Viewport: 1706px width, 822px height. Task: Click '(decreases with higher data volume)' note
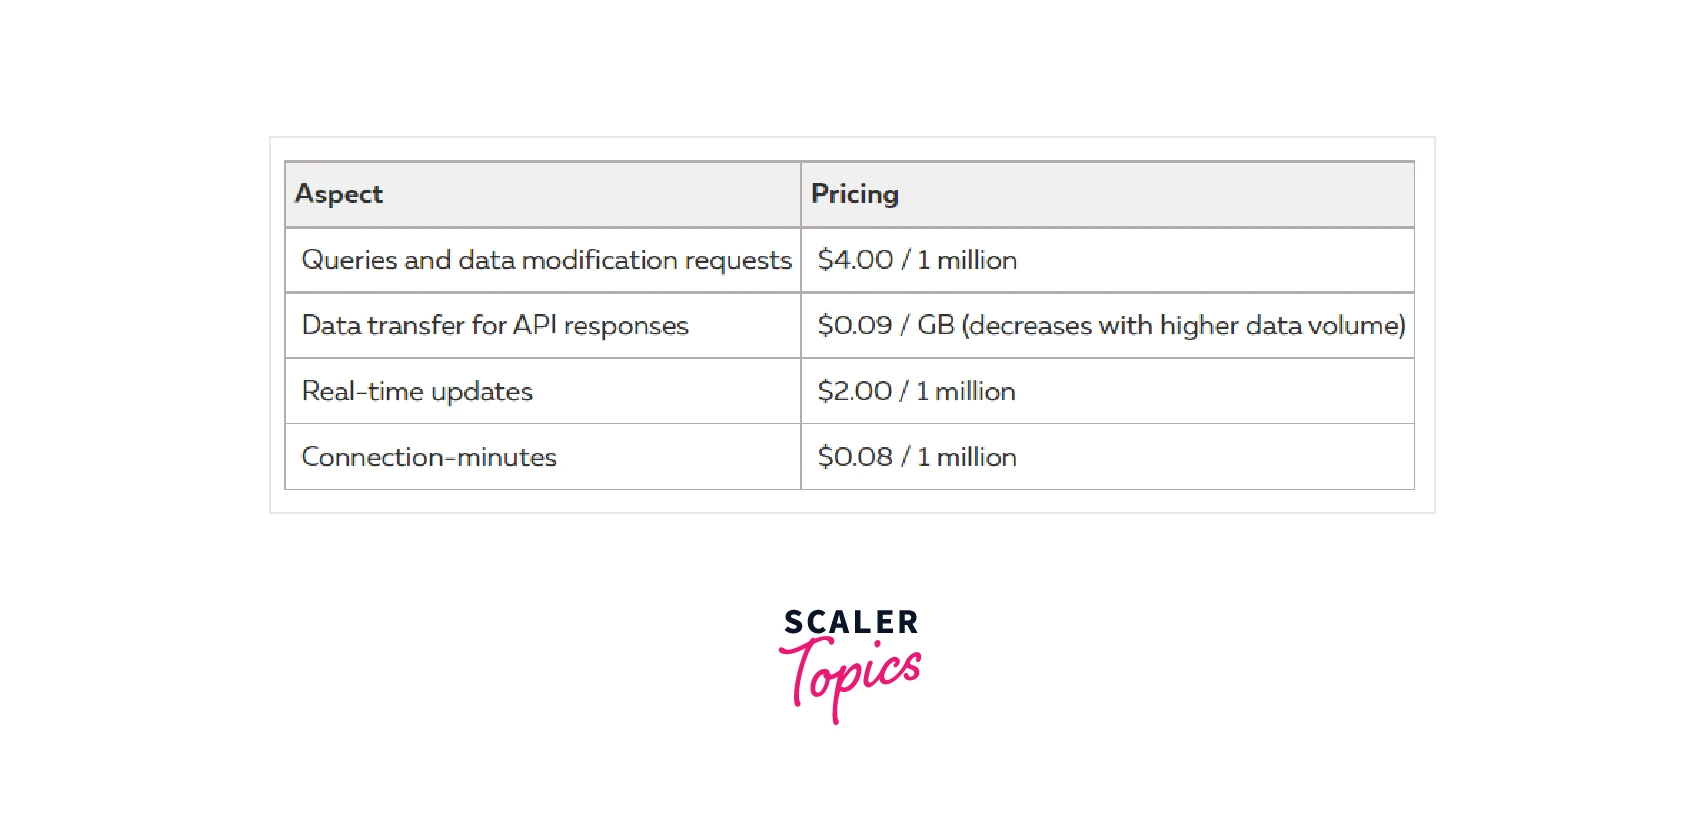[x=1183, y=326]
